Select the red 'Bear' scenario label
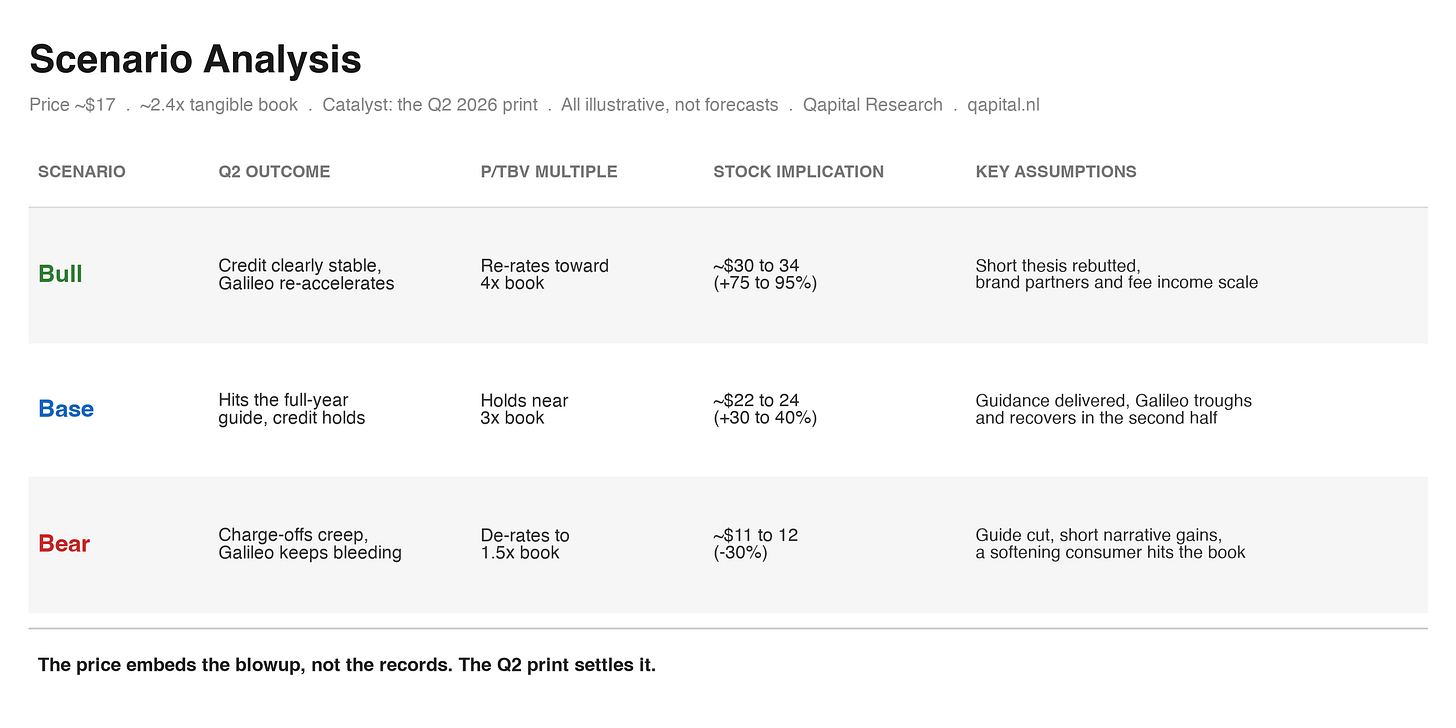Screen dimensions: 1456x728 64,544
